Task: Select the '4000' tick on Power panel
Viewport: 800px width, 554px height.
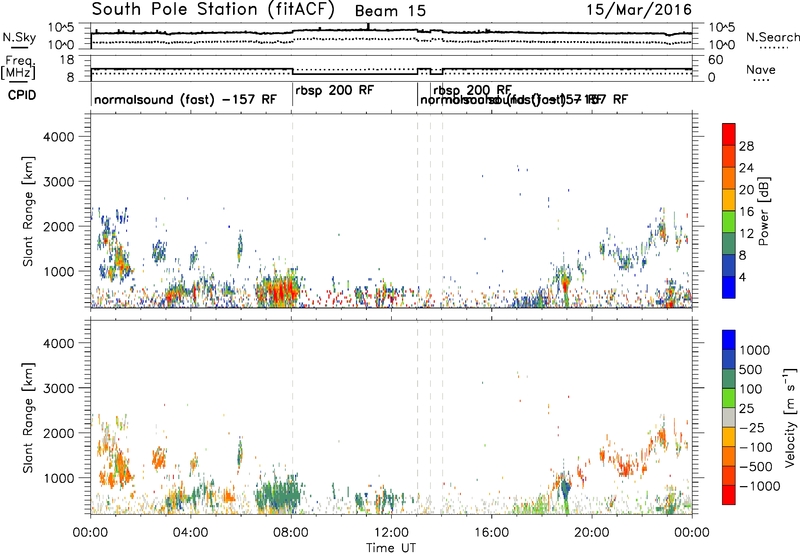Action: click(59, 137)
